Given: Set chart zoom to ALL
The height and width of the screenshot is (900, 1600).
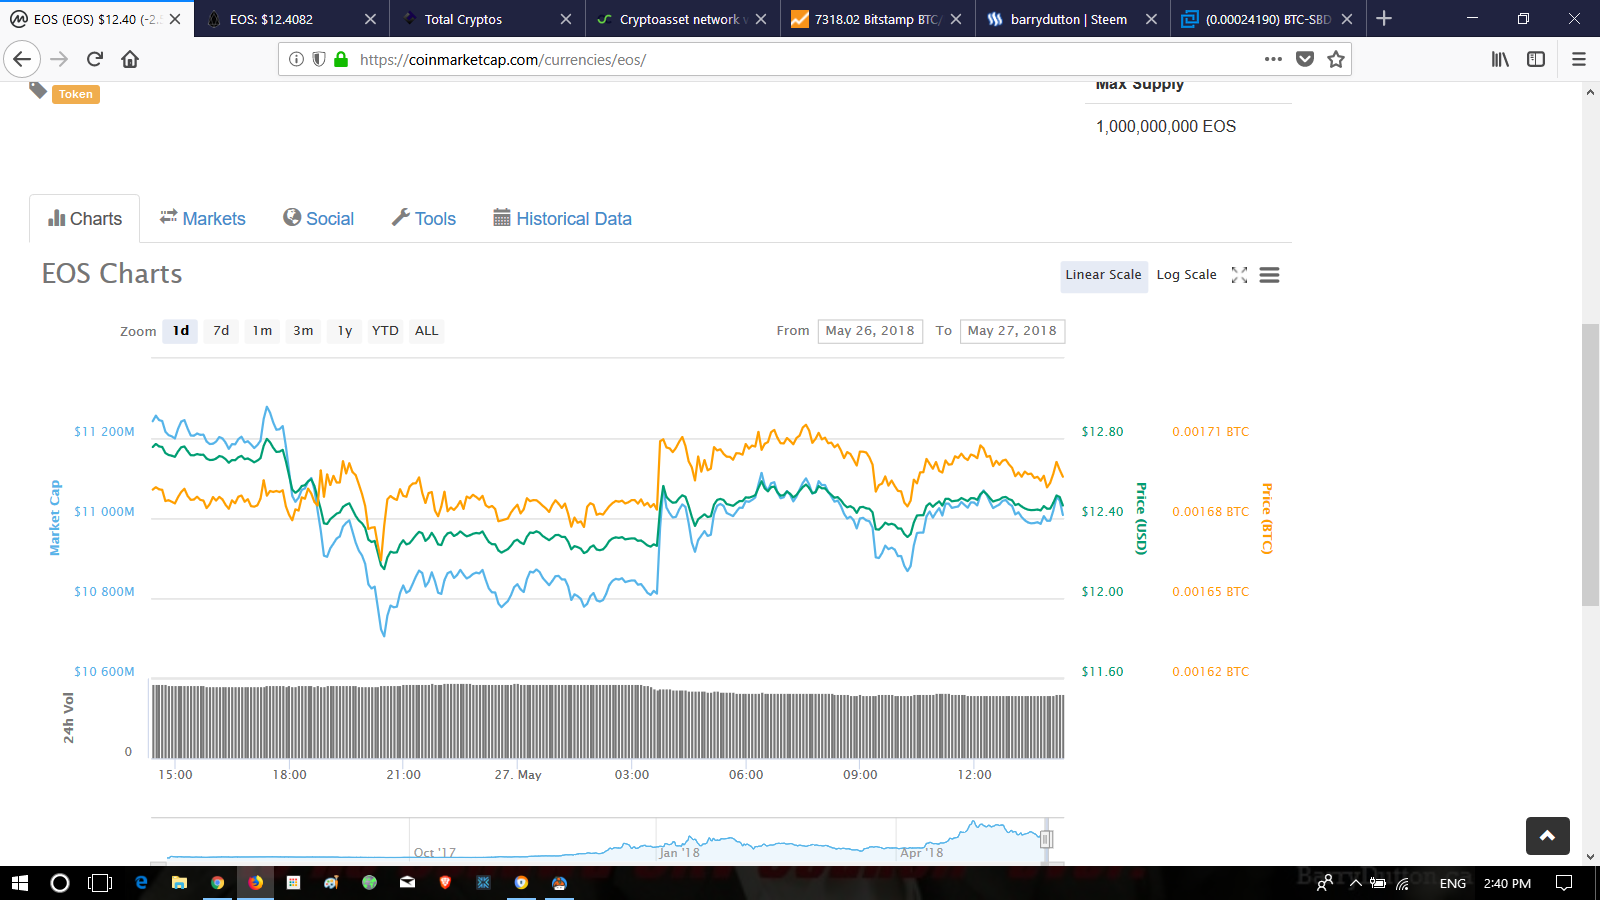Looking at the screenshot, I should pos(427,331).
